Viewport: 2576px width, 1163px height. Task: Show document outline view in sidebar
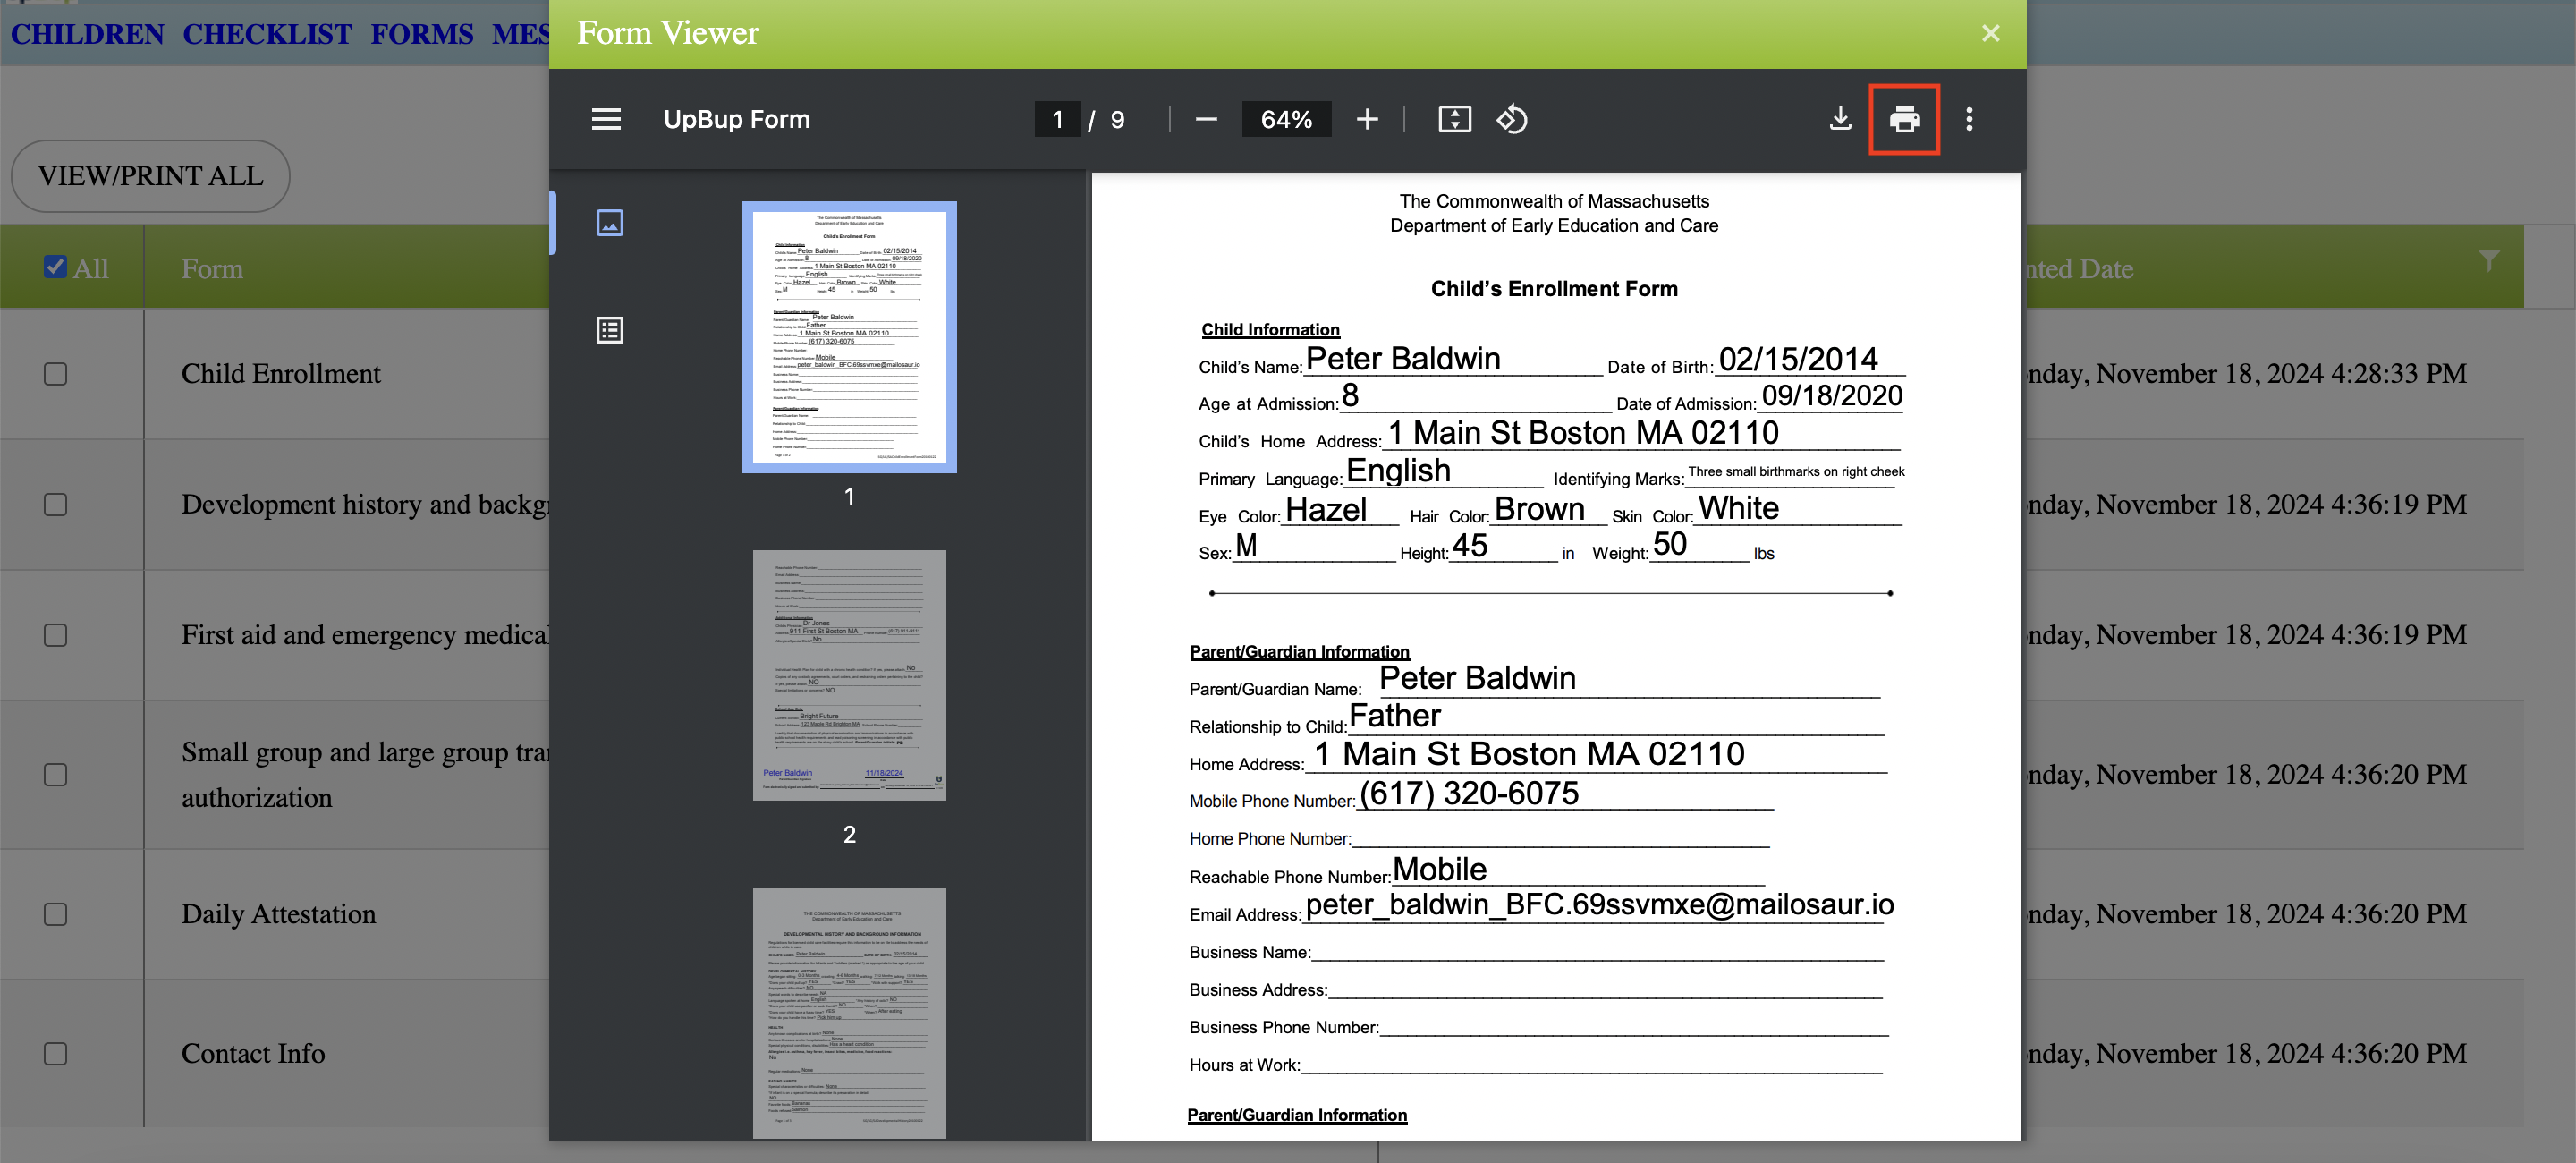click(x=609, y=330)
